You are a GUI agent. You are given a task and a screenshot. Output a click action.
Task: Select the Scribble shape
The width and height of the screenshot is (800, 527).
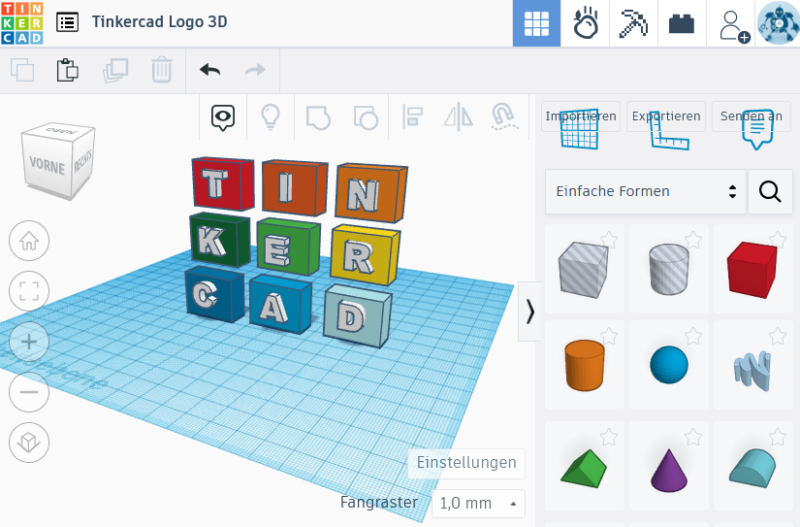point(753,370)
